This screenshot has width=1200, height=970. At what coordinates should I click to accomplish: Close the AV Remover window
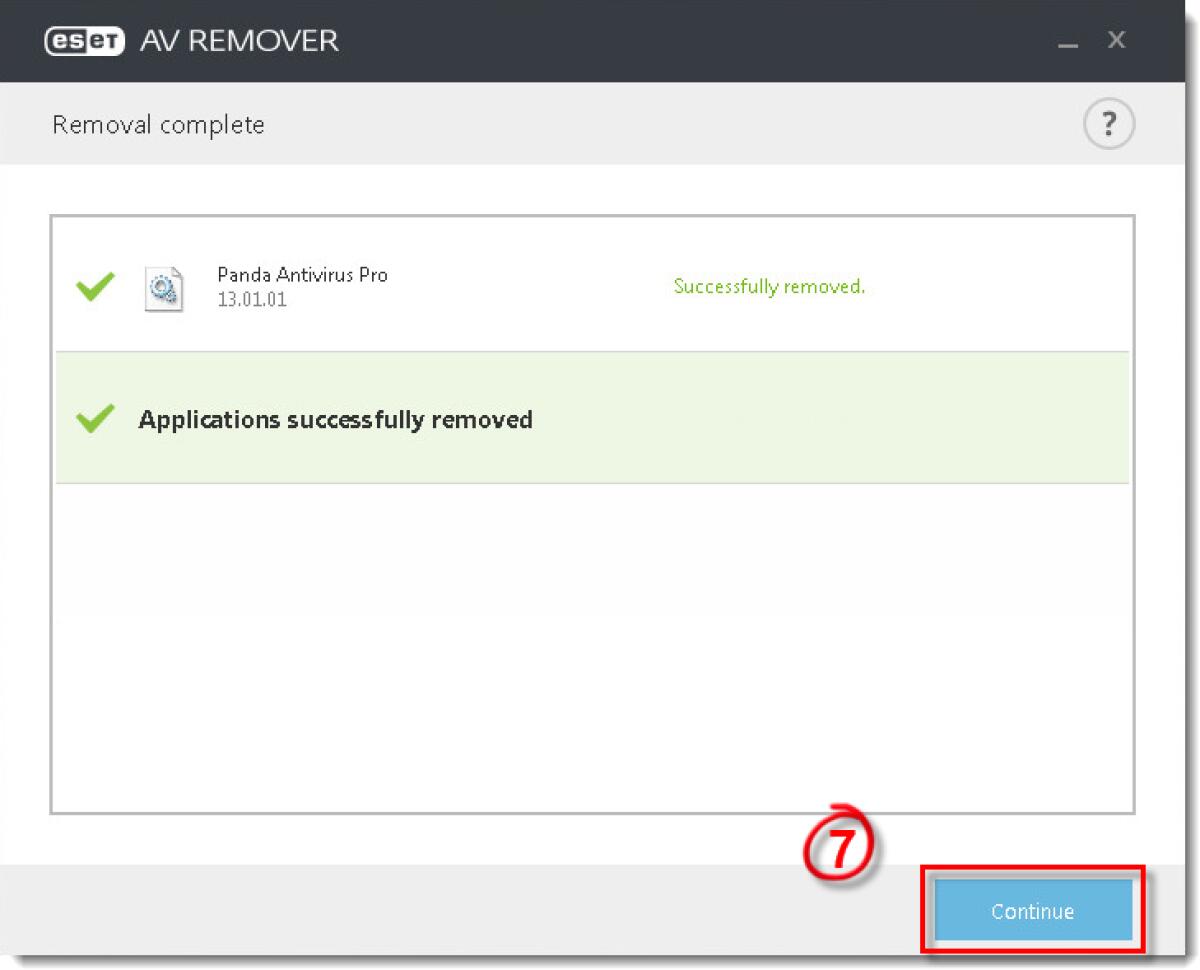pyautogui.click(x=1115, y=40)
